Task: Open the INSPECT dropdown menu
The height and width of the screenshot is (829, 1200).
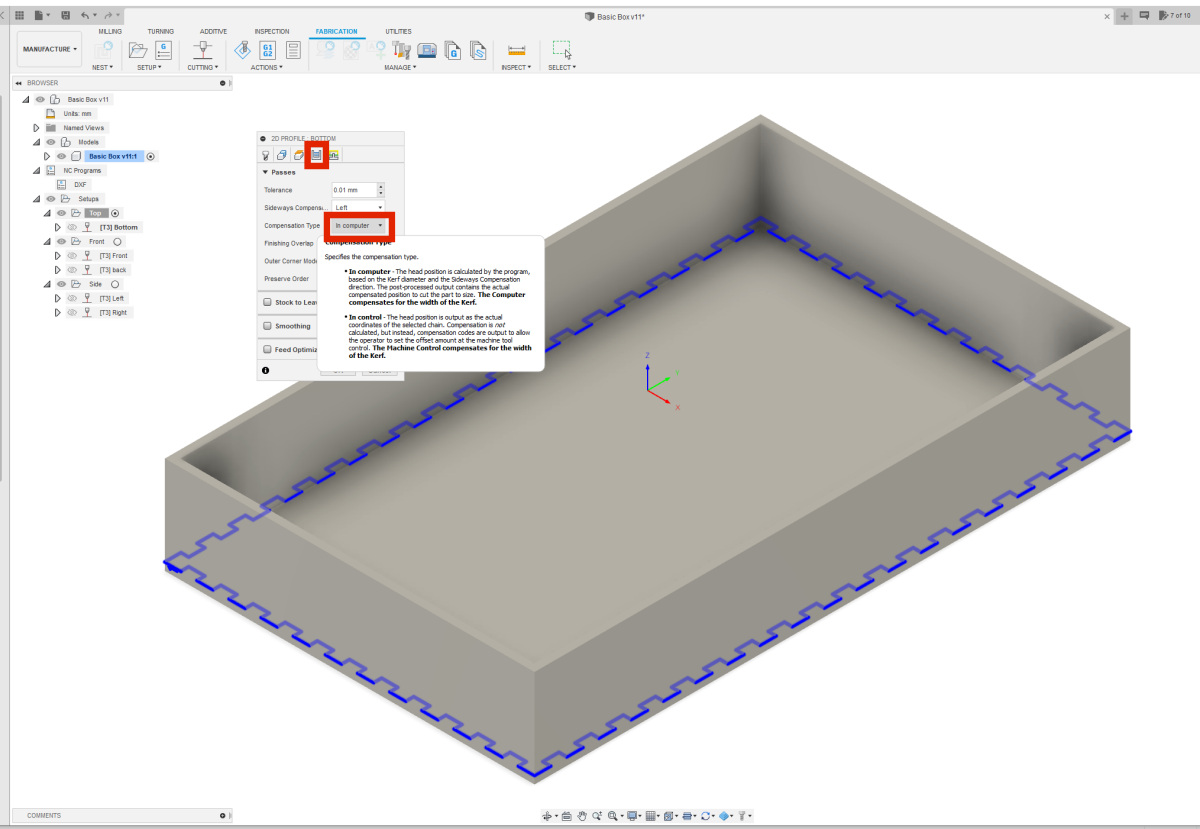Action: pos(517,67)
